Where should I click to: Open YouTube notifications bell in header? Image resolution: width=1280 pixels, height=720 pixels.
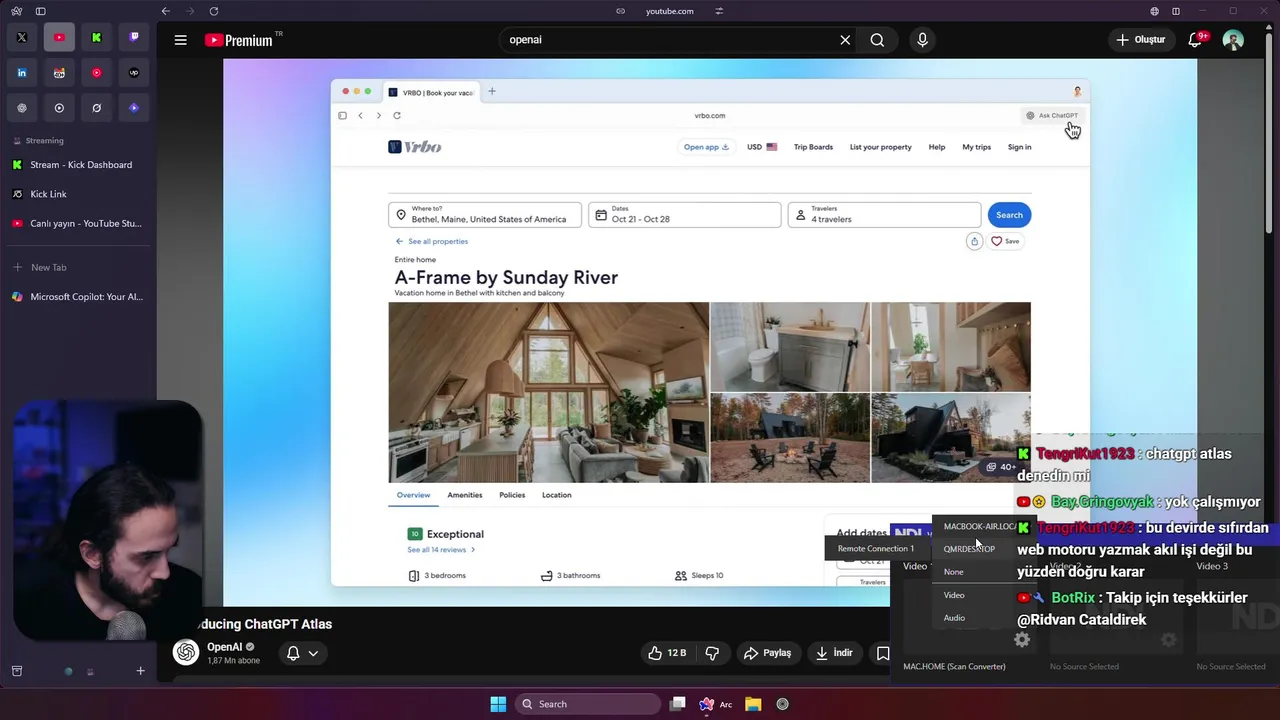(1195, 40)
